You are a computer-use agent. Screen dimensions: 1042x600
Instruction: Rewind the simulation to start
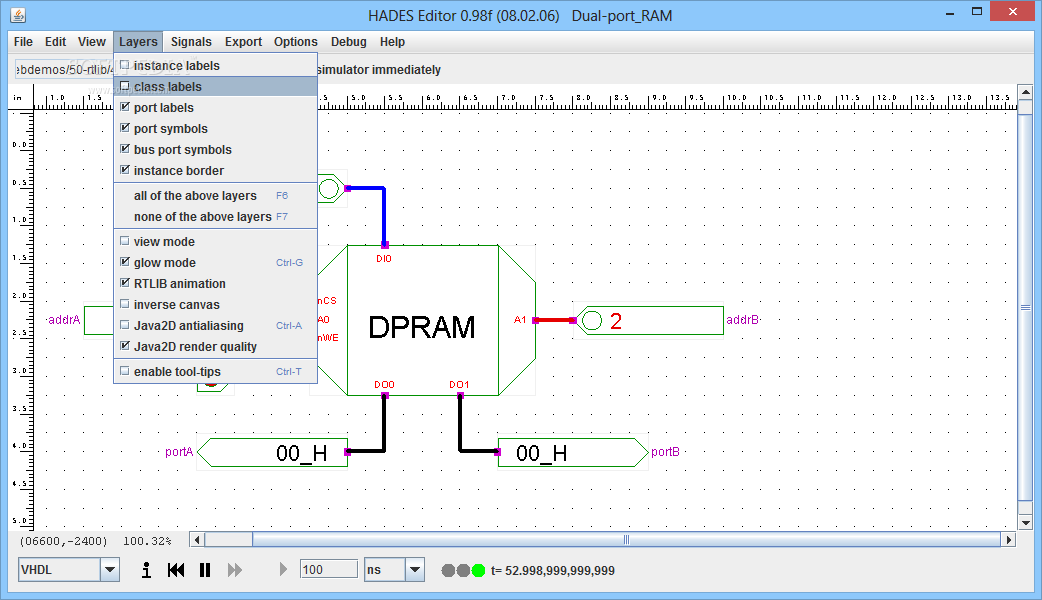click(x=176, y=570)
